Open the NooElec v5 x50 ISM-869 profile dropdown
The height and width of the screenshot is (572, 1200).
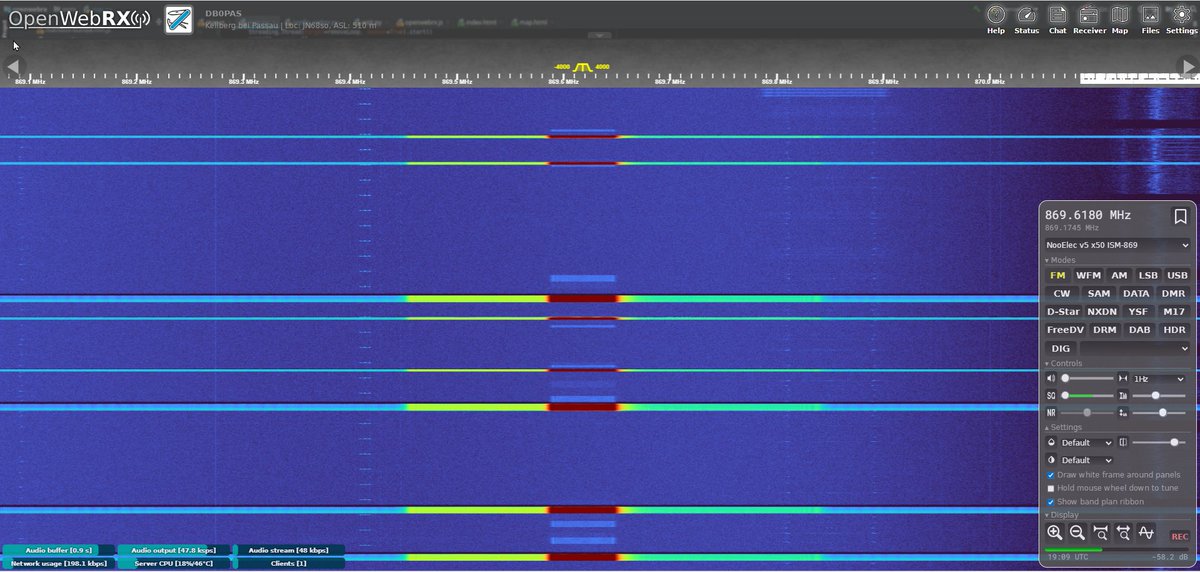[1118, 245]
